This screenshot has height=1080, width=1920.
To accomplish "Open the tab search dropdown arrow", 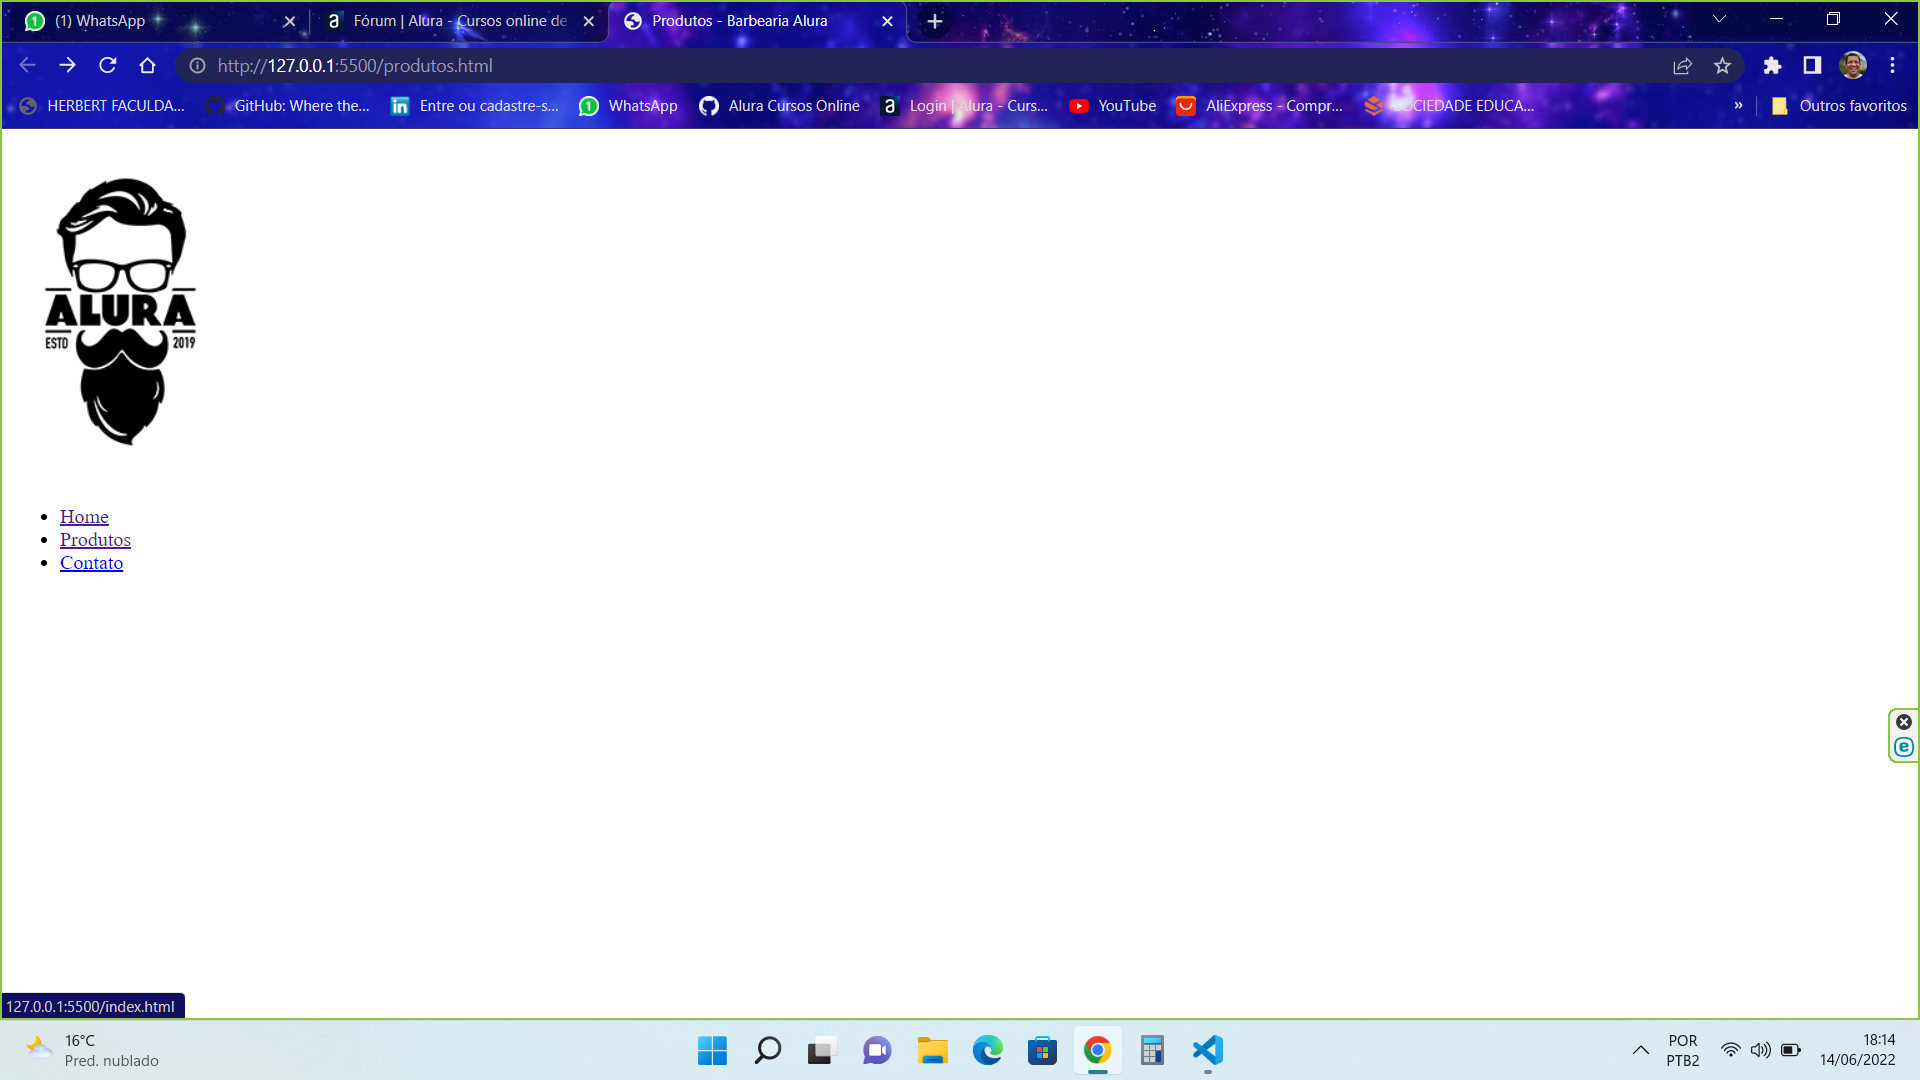I will tap(1719, 20).
